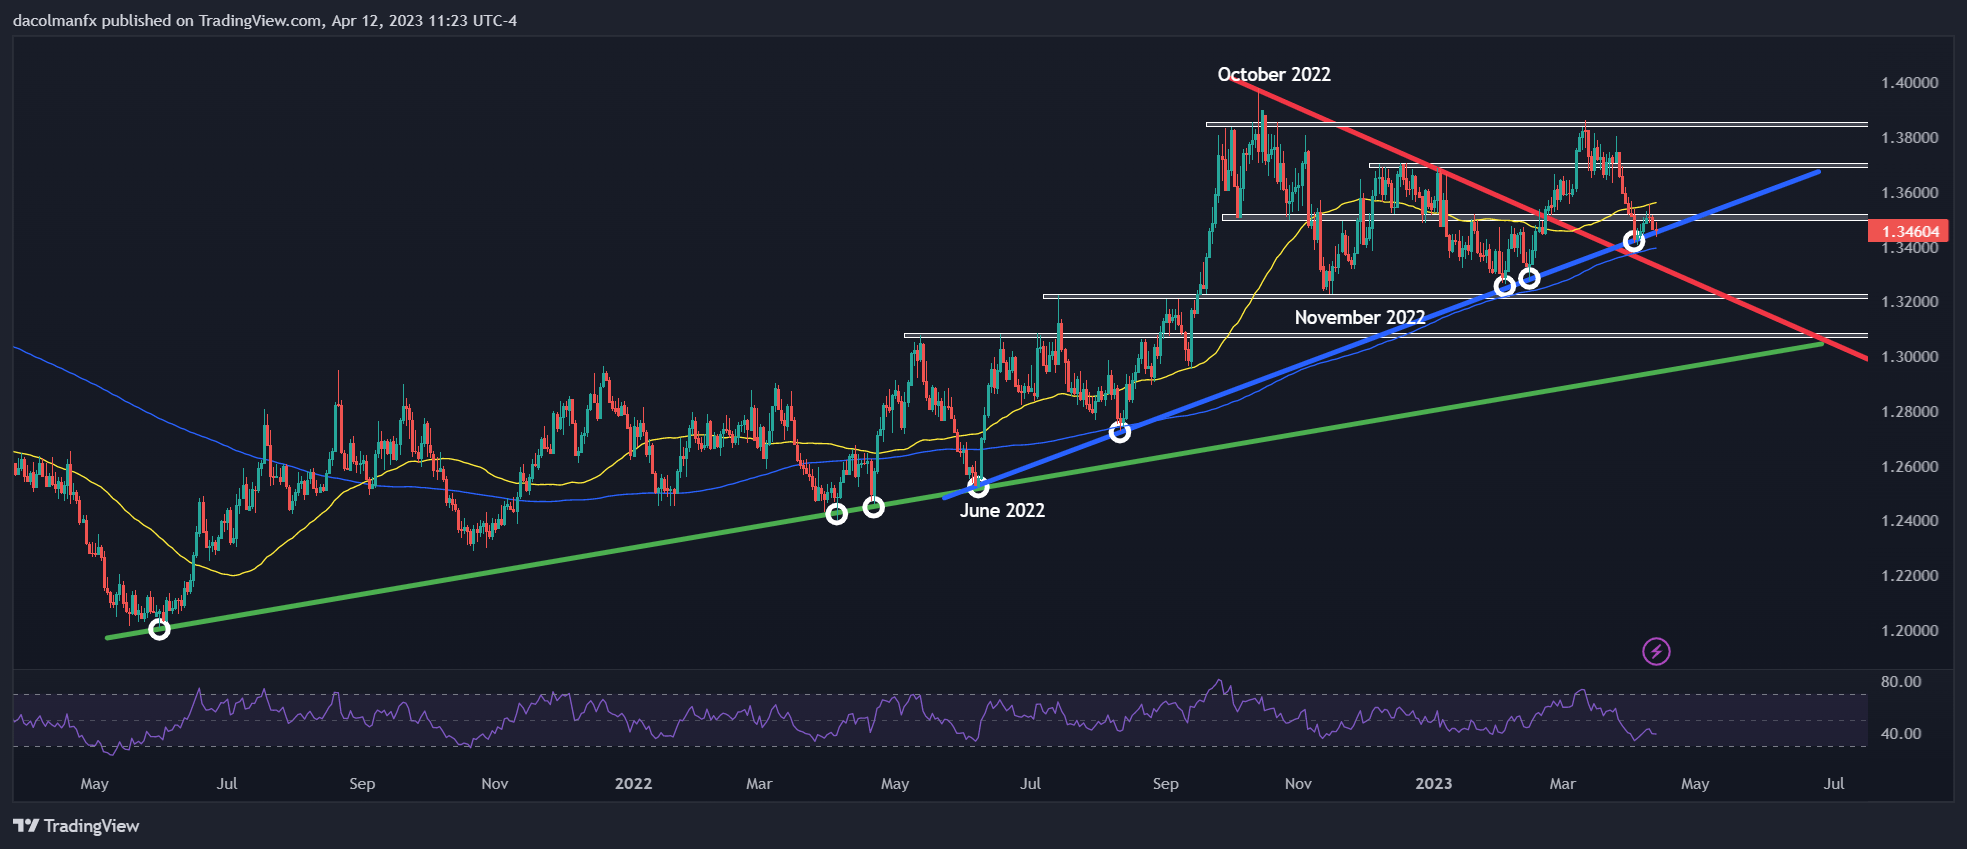1967x849 pixels.
Task: Click the 1.24000 price axis label
Action: click(x=1910, y=521)
